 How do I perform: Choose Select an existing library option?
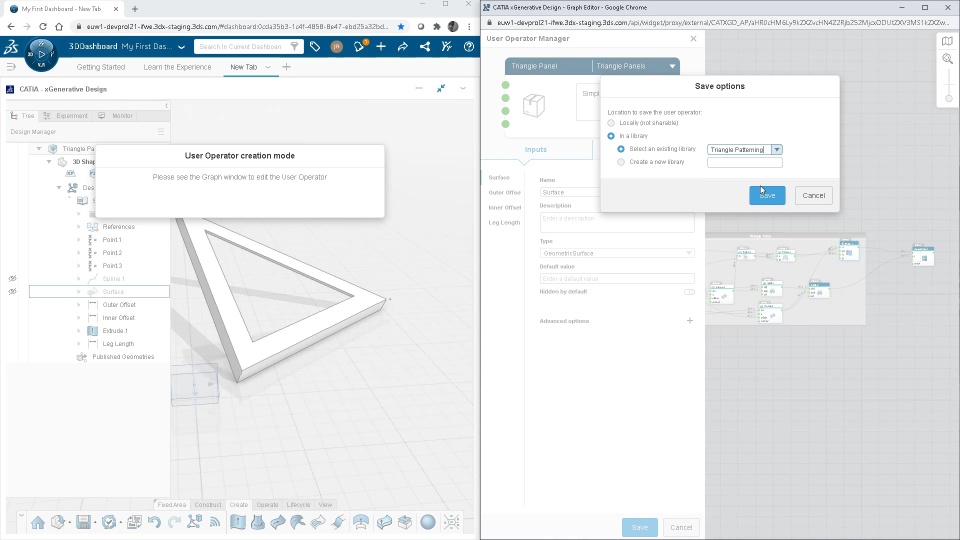pyautogui.click(x=621, y=149)
